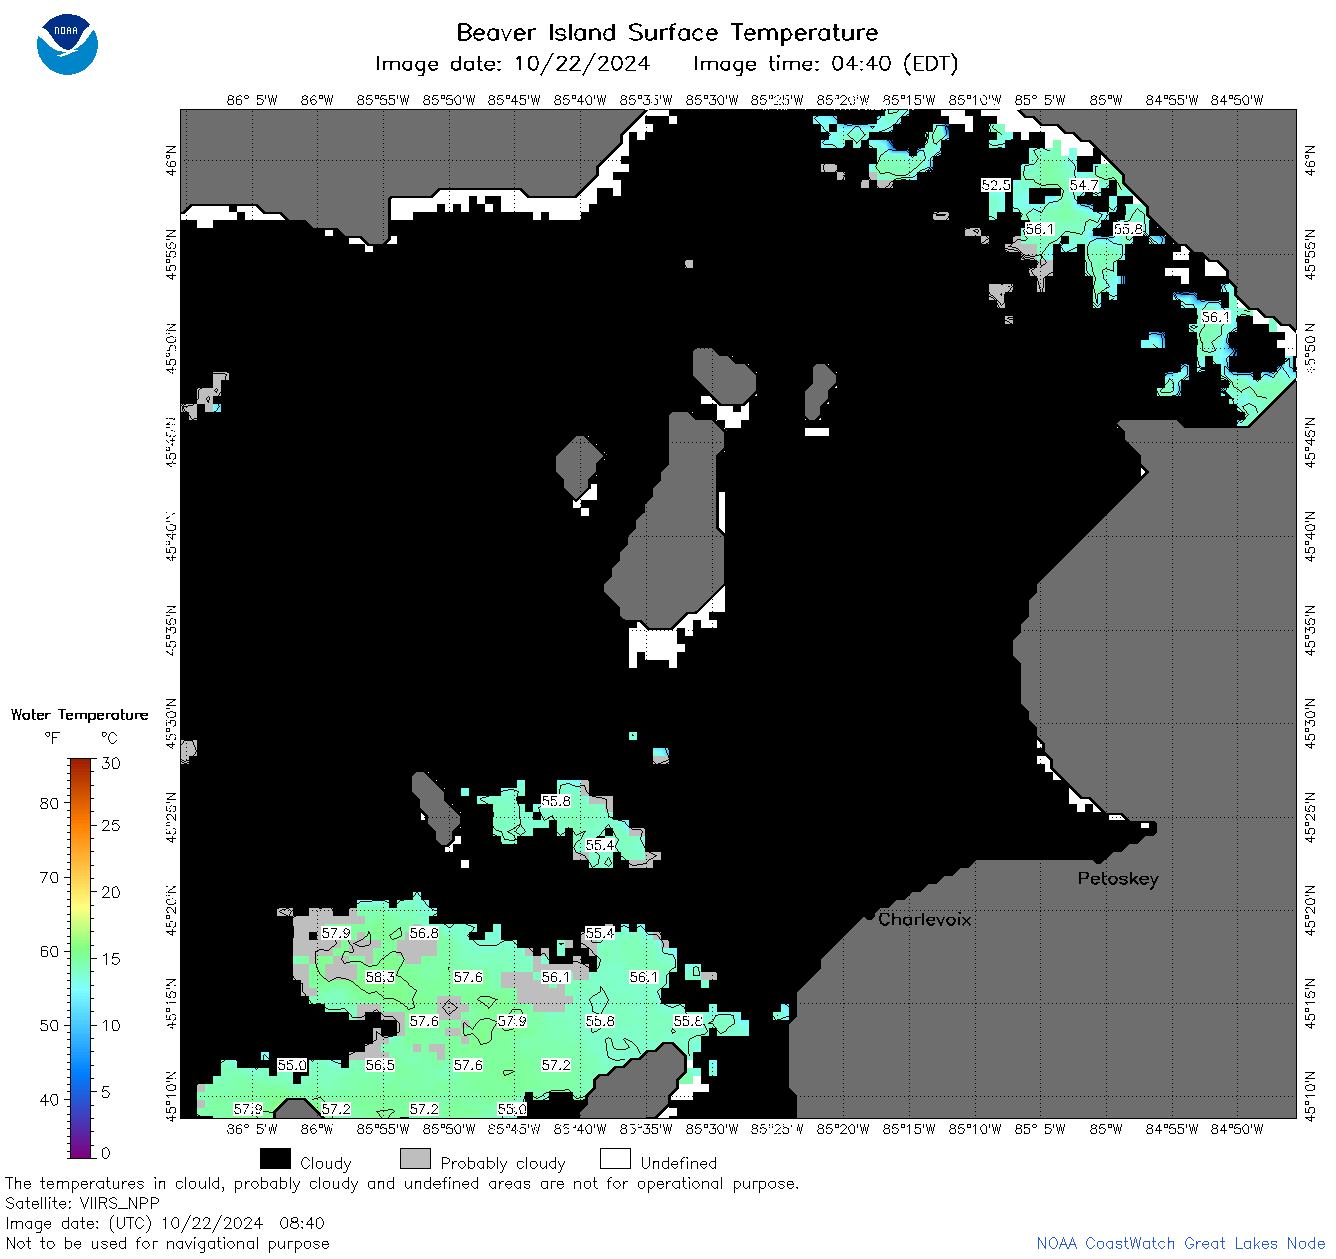Viewport: 1336px width, 1259px height.
Task: Click the 25 tick on the Celsius scale
Action: [x=111, y=825]
